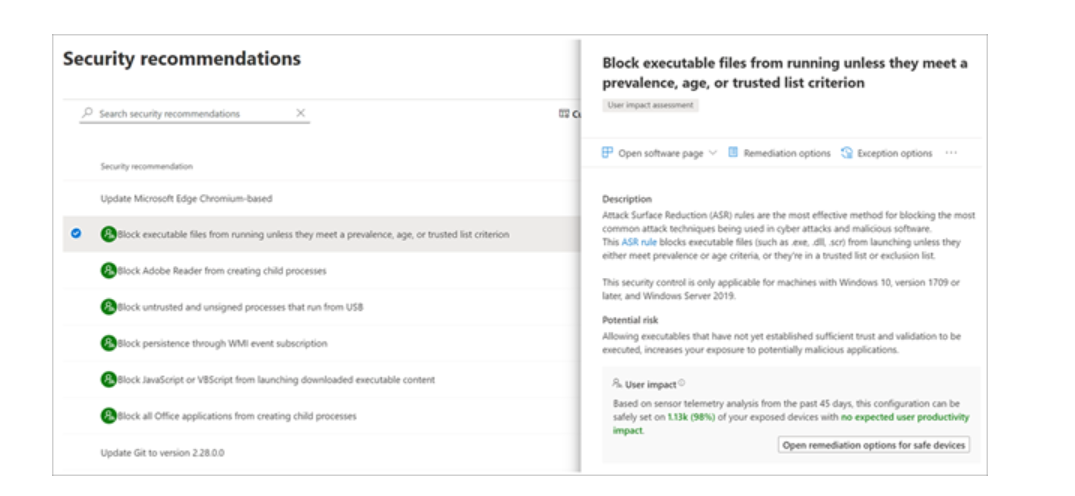This screenshot has width=1075, height=496.
Task: Click Open software page
Action: pos(653,153)
